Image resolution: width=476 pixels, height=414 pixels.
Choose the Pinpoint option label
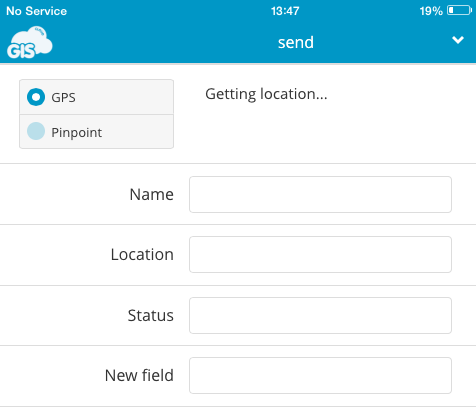point(77,133)
